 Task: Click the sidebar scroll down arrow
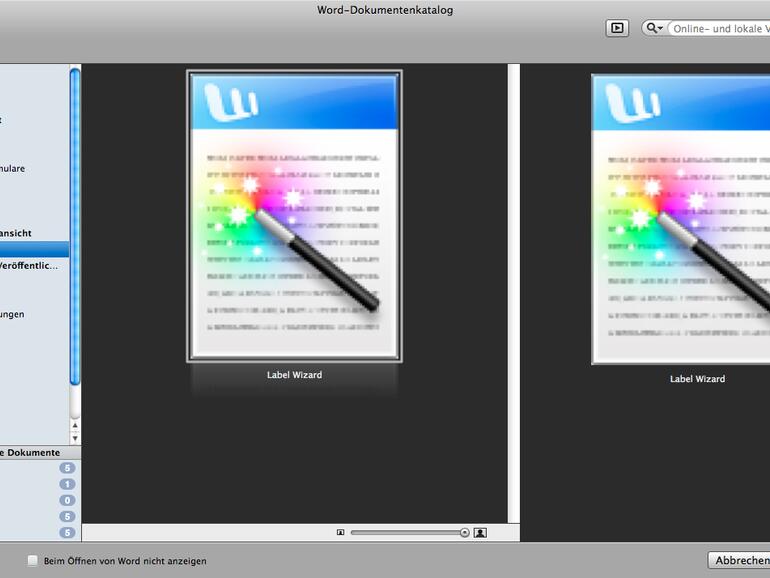(75, 438)
